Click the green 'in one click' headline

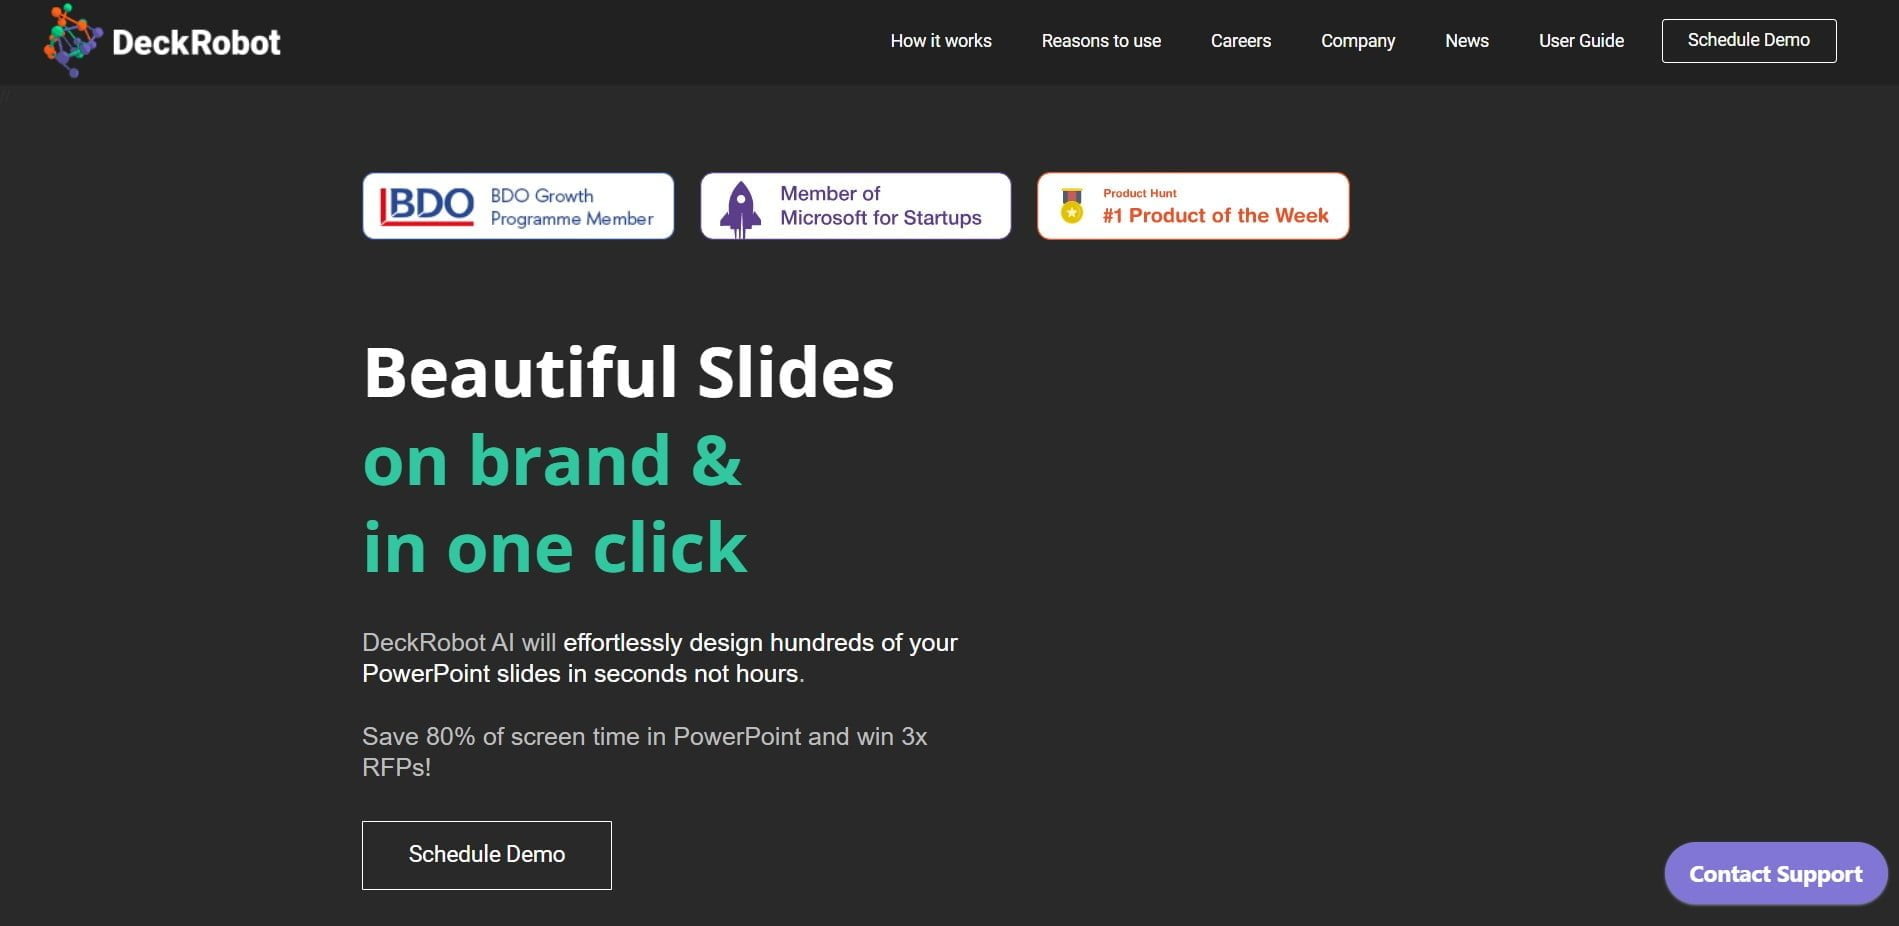click(x=555, y=548)
